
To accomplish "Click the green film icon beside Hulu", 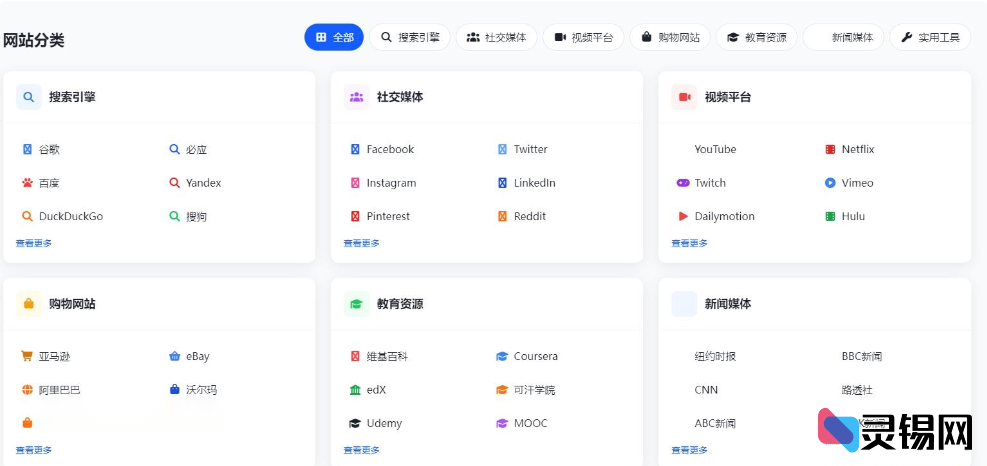I will click(830, 216).
